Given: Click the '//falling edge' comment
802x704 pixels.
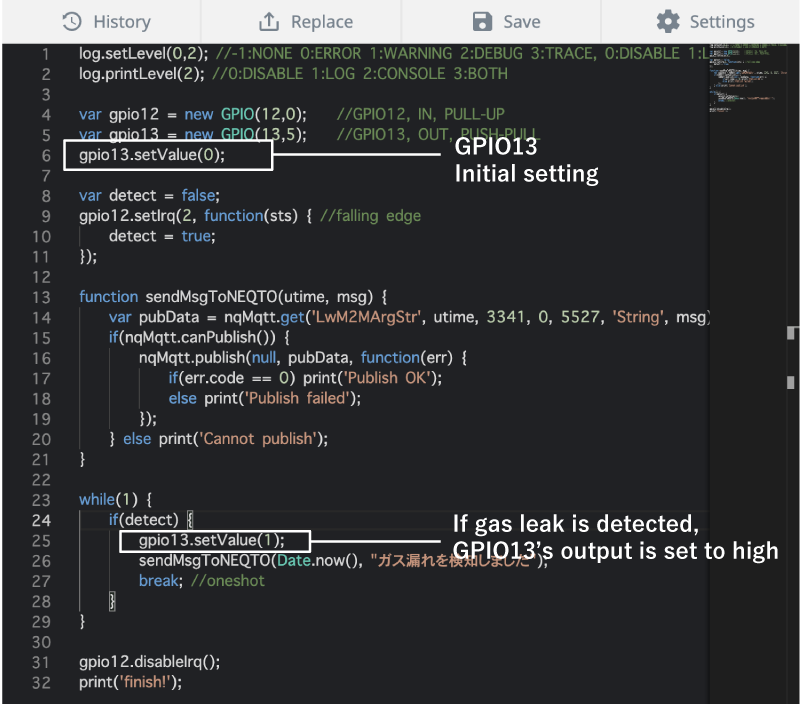Looking at the screenshot, I should (x=370, y=216).
